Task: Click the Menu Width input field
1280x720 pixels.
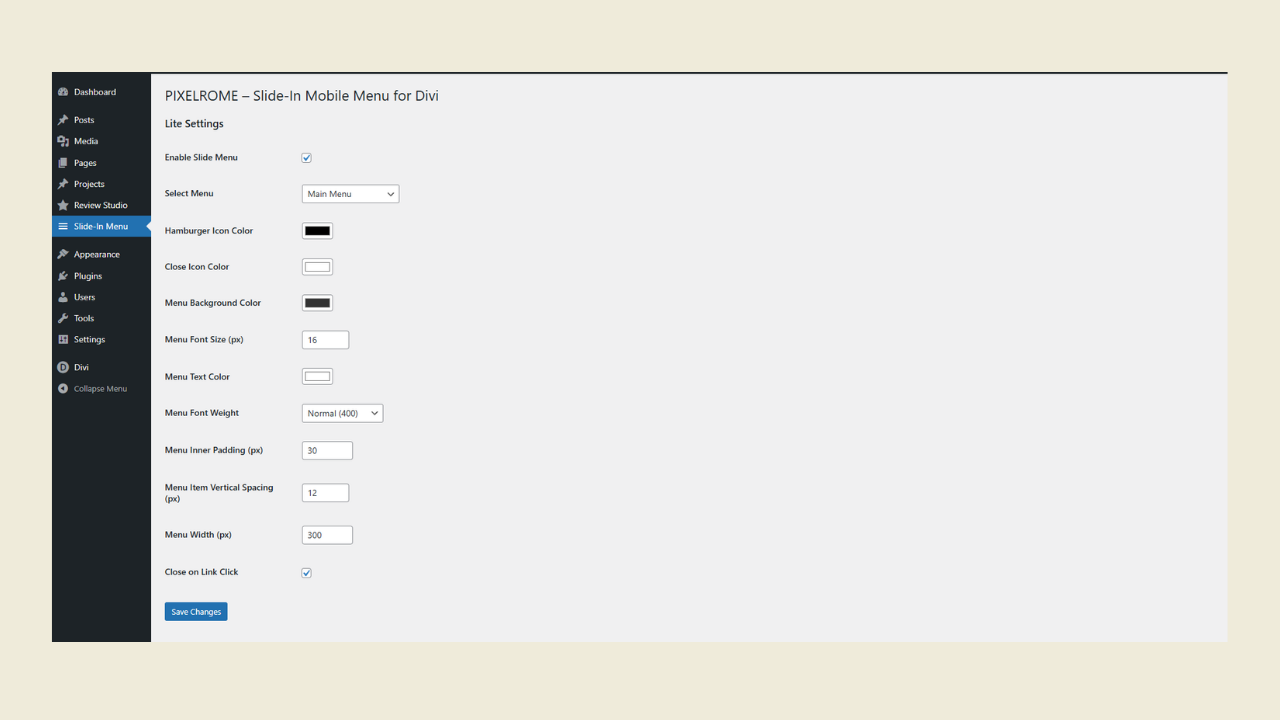Action: (326, 534)
